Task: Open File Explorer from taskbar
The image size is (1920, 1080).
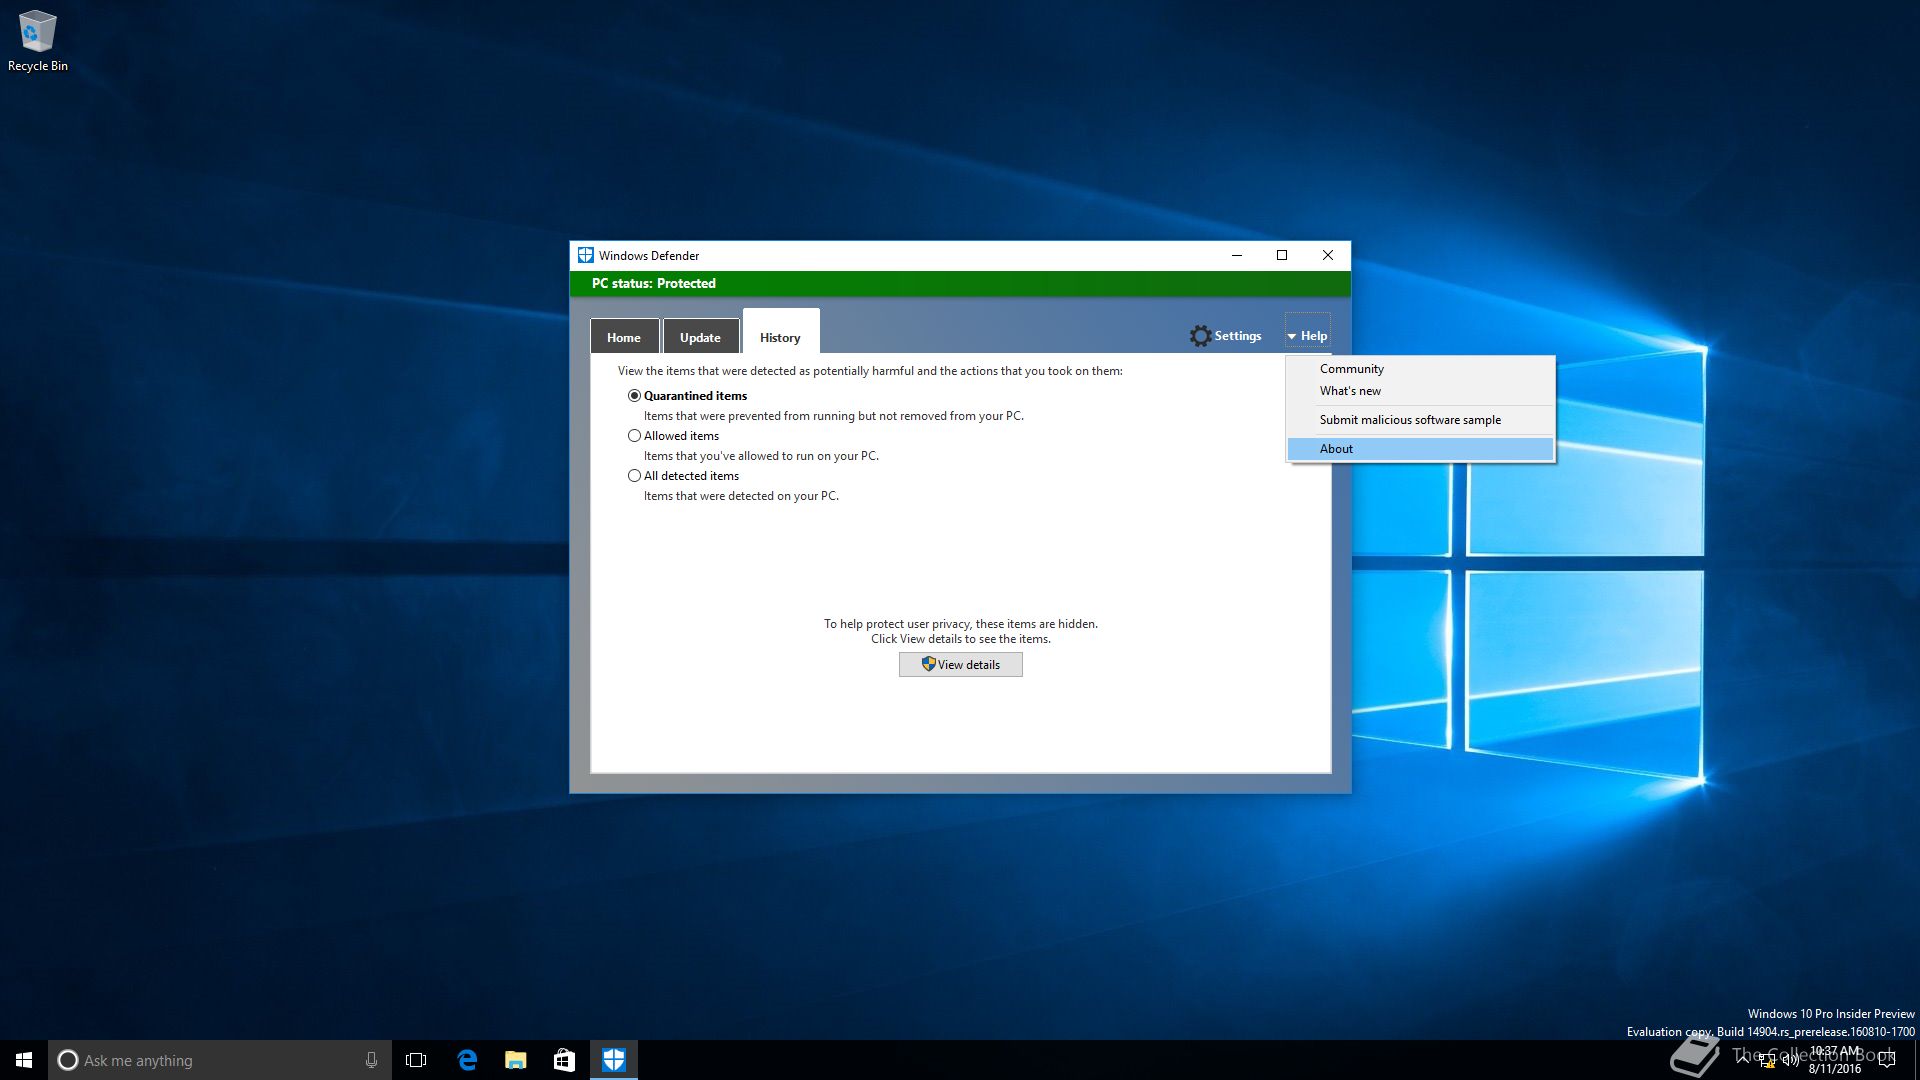Action: (515, 1060)
